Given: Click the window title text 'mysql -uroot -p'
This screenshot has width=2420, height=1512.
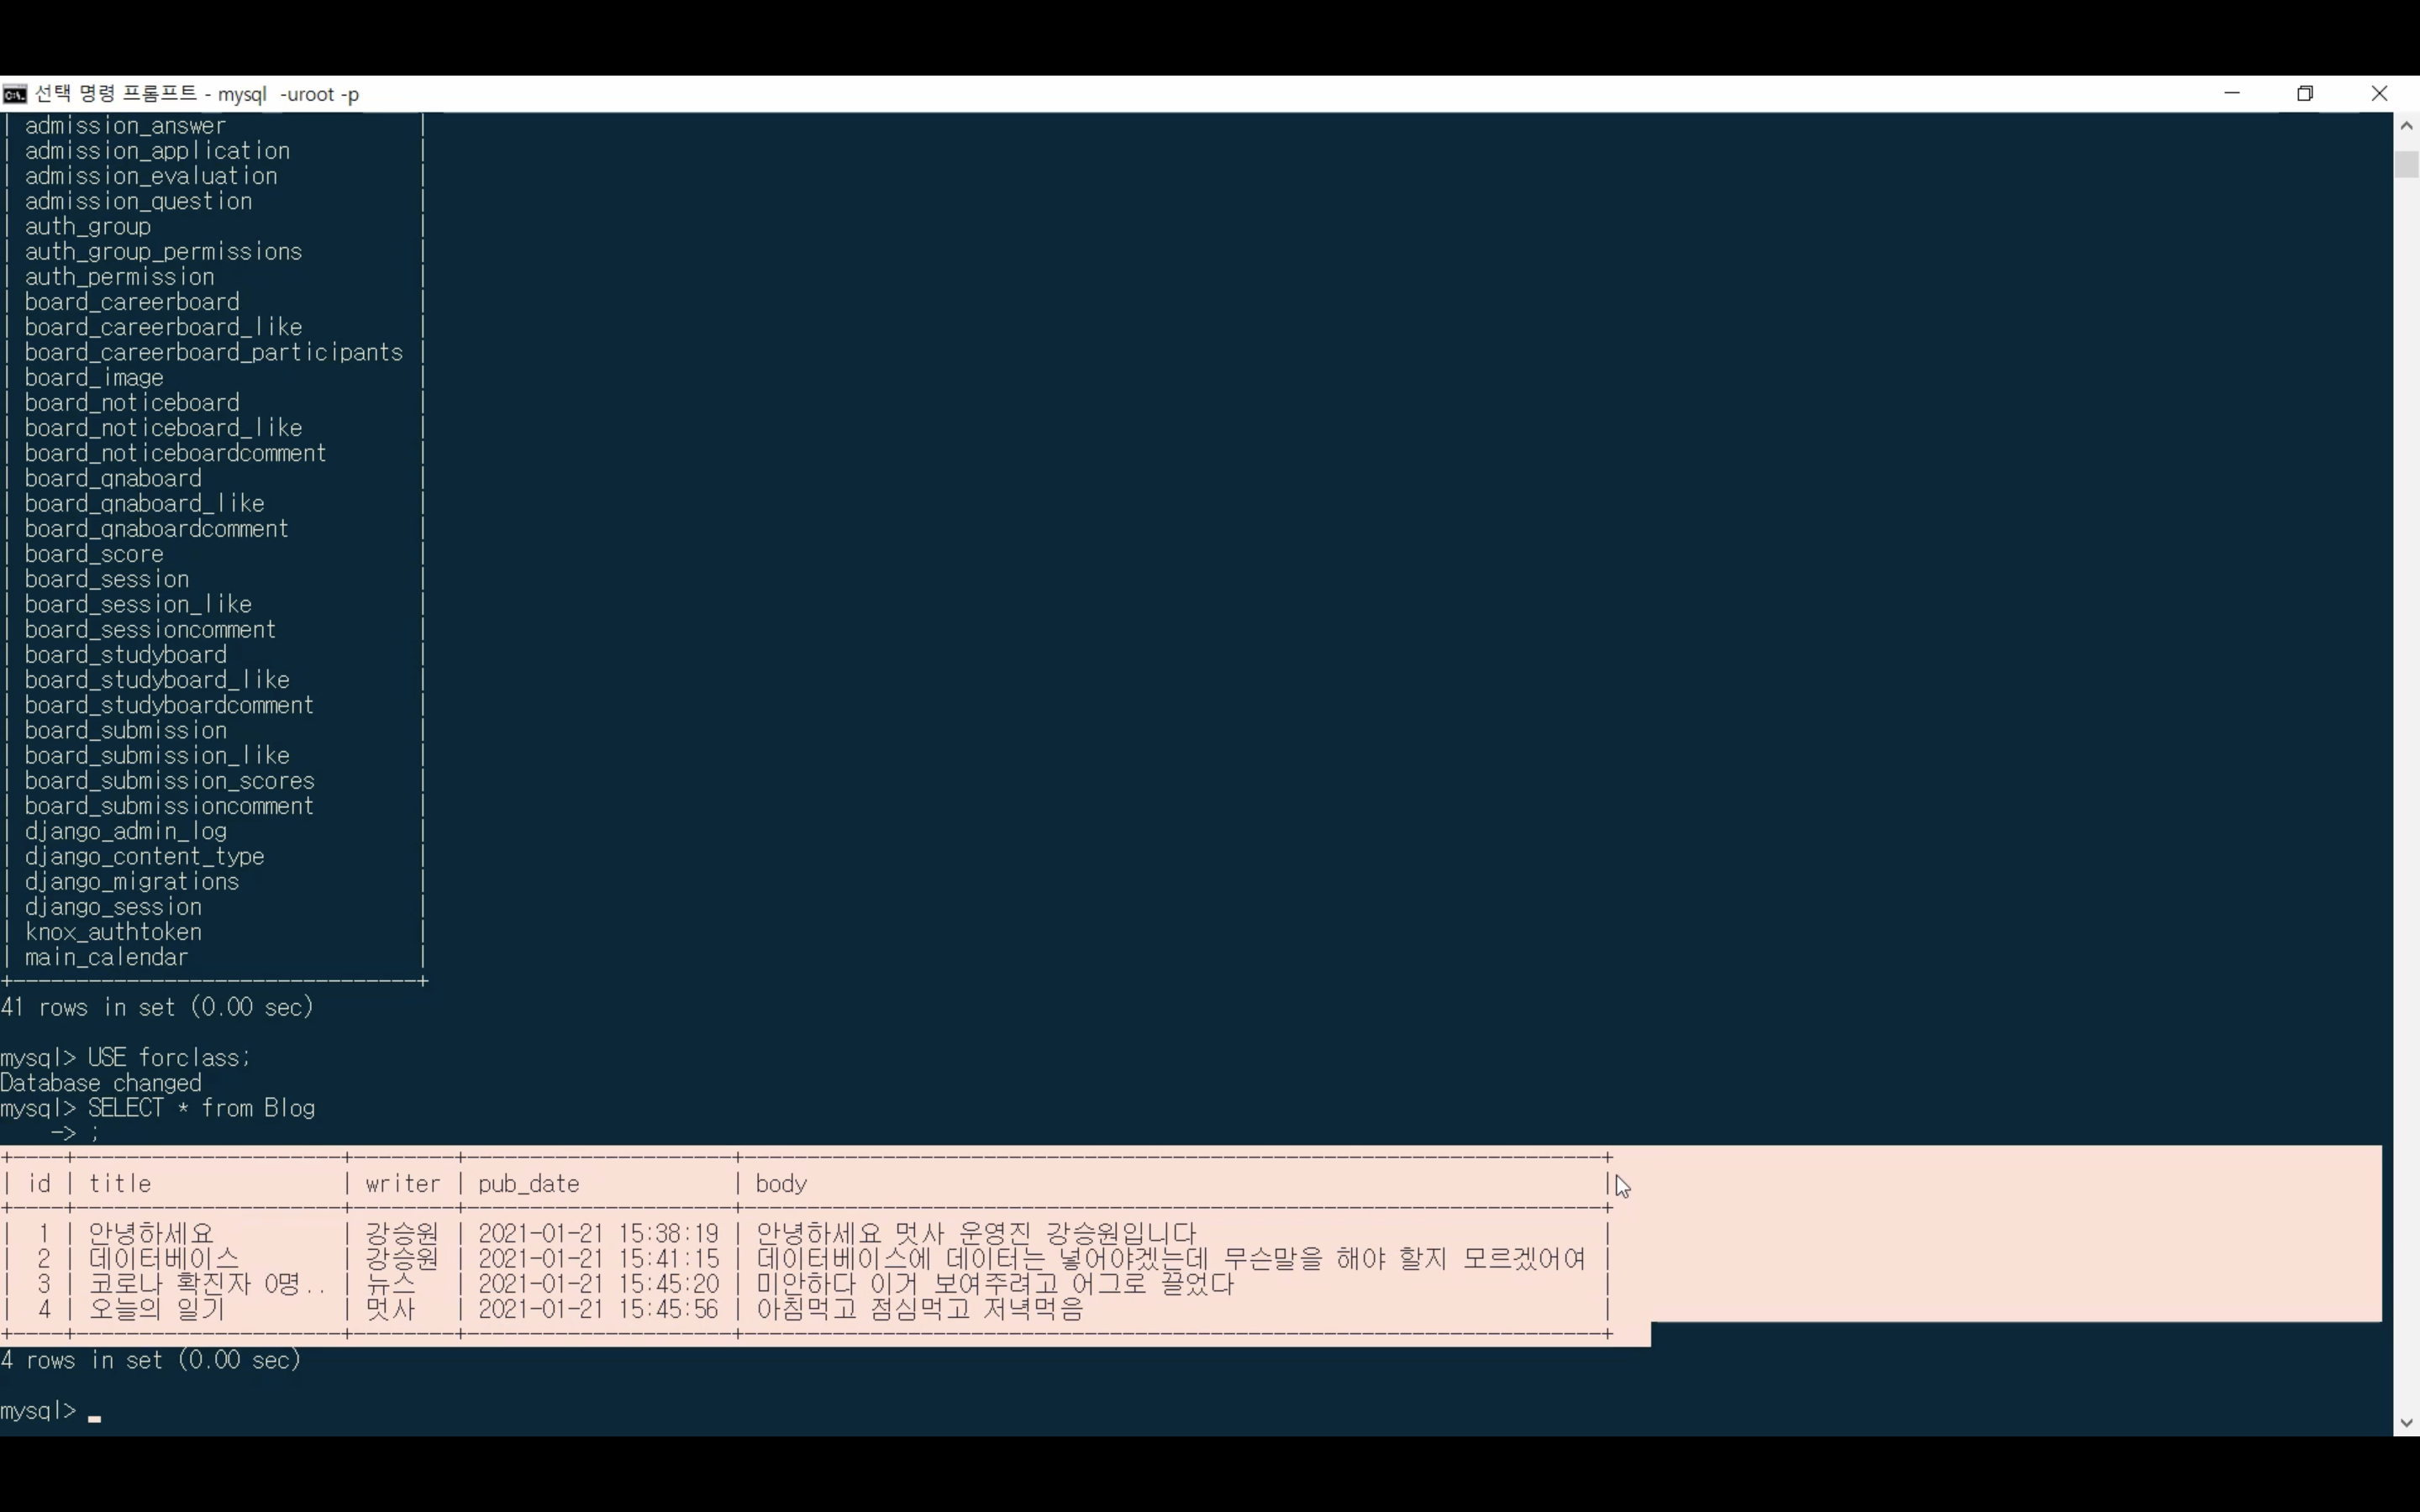Looking at the screenshot, I should click(x=288, y=94).
